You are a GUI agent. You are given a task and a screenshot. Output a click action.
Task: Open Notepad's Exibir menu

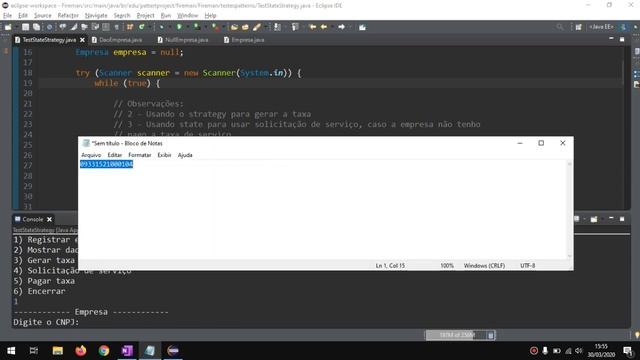coord(164,155)
